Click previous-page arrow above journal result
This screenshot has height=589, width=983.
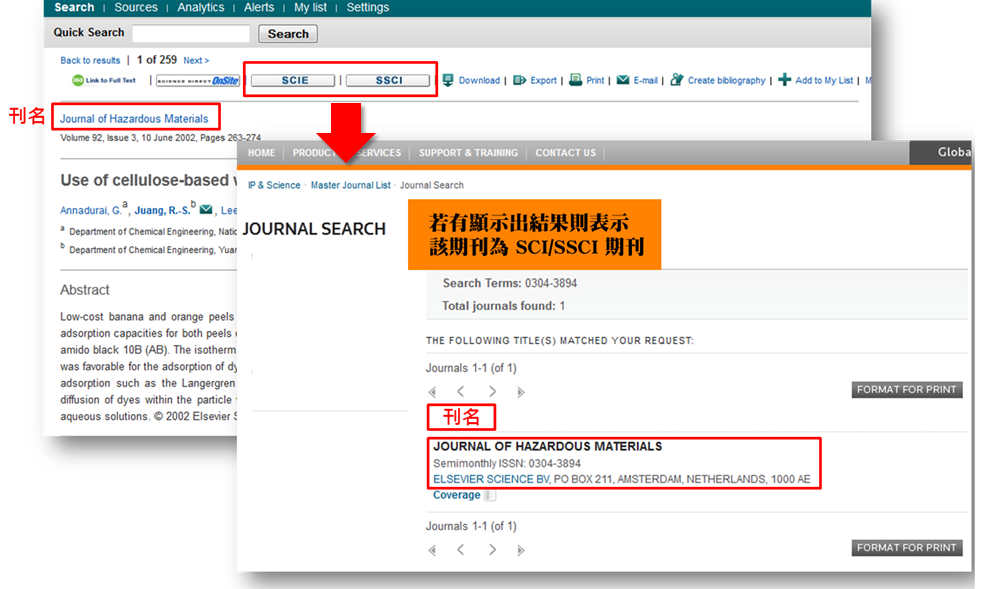click(461, 392)
